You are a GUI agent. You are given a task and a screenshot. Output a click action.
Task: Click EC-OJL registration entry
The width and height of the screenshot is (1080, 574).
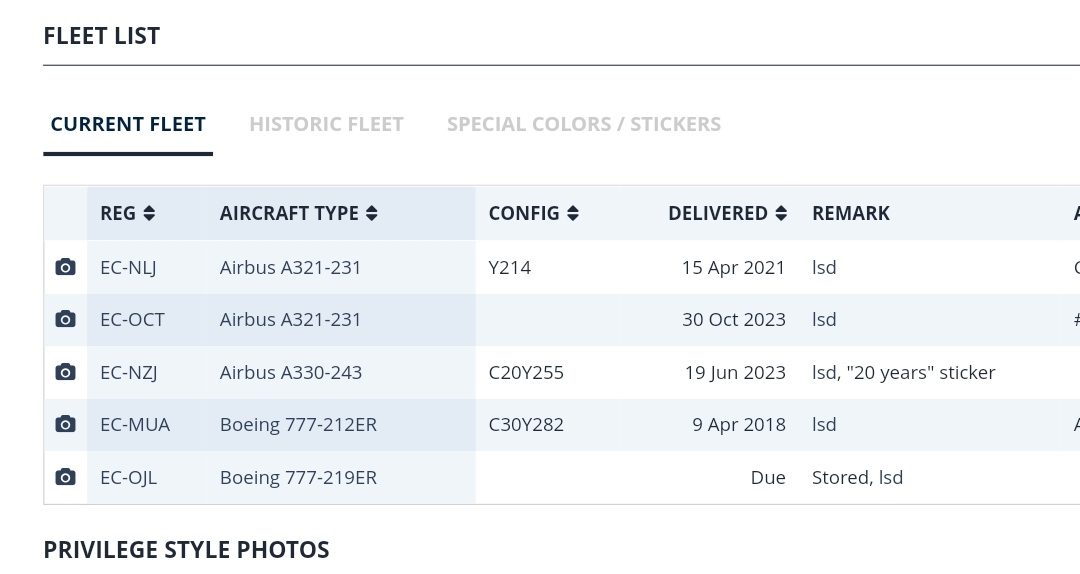coord(128,477)
